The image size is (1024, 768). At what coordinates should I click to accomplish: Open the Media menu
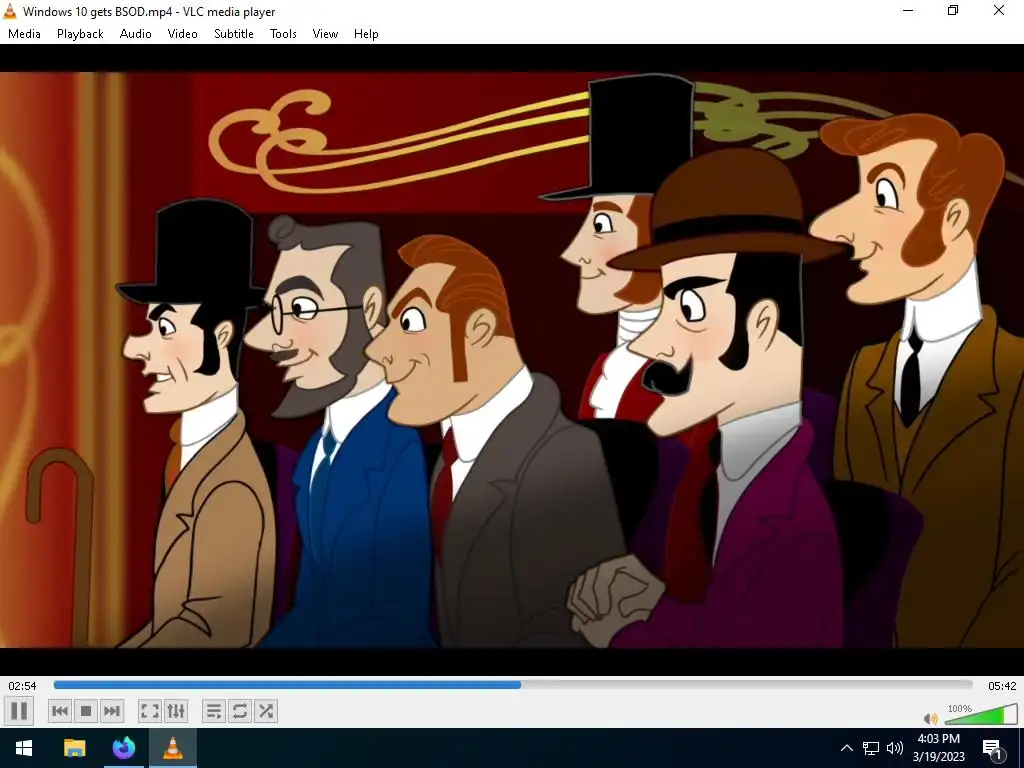(24, 34)
